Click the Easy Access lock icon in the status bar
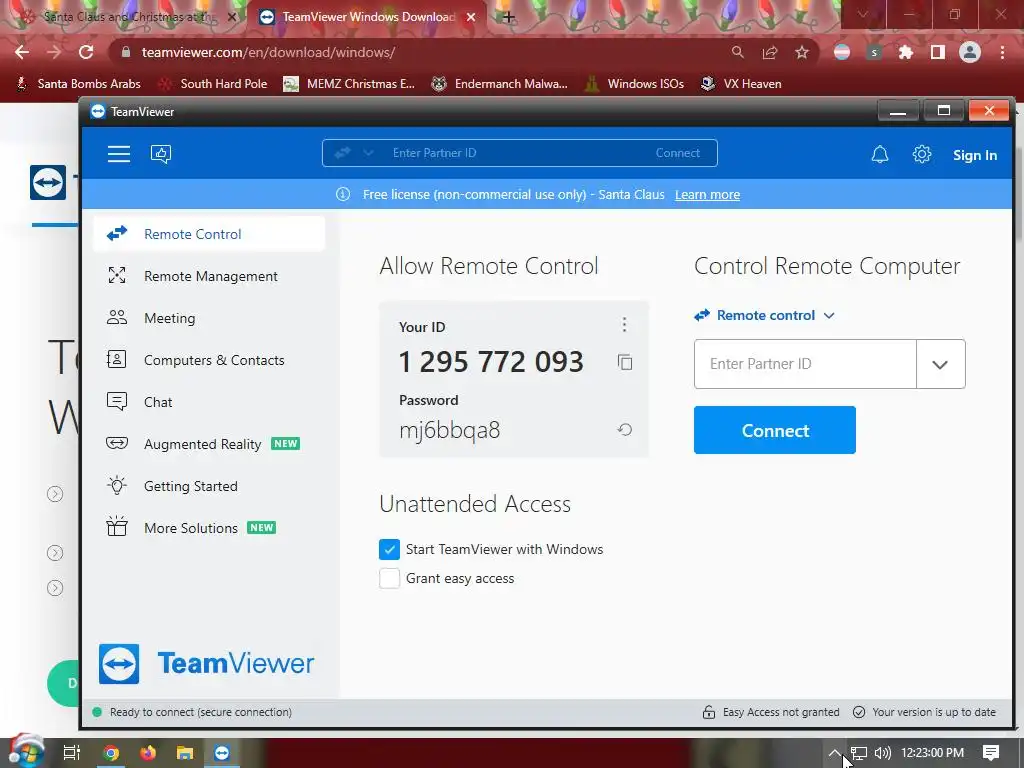This screenshot has width=1024, height=768. point(709,712)
